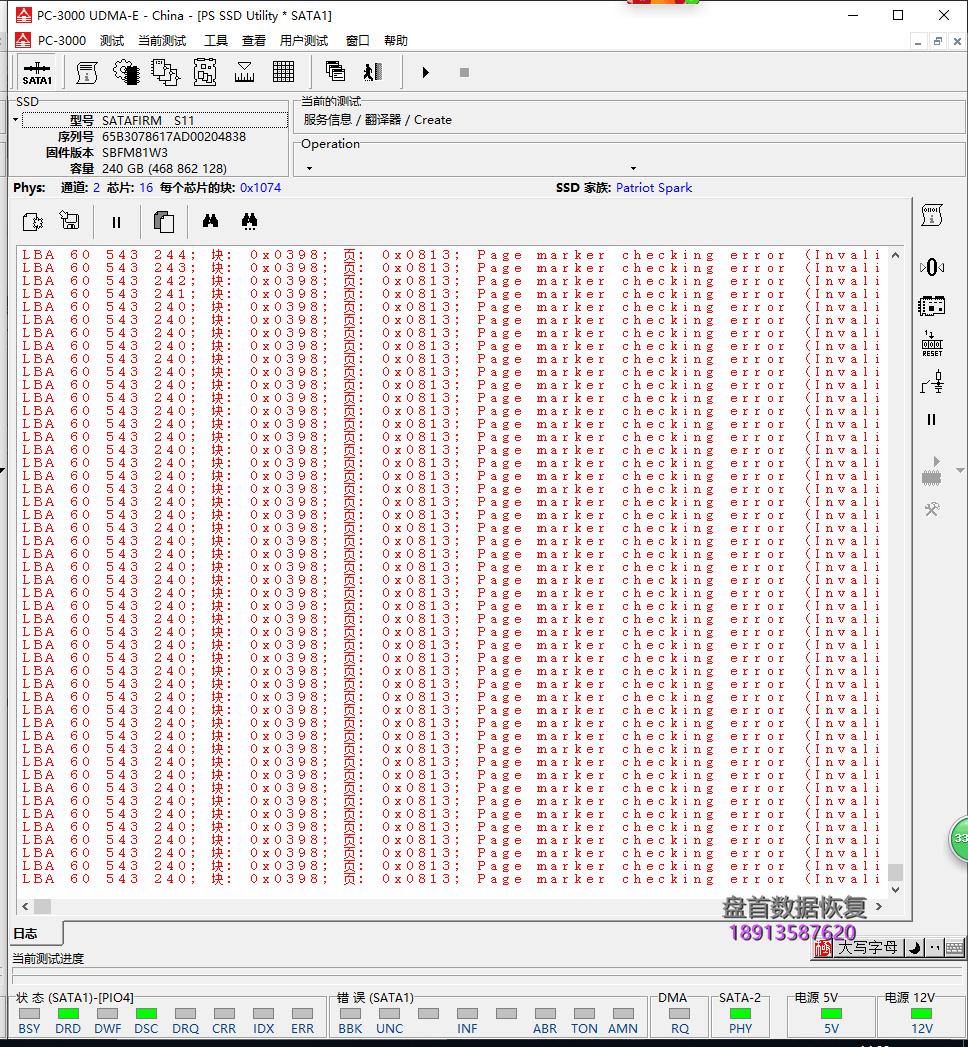The height and width of the screenshot is (1047, 968).
Task: Click the running man exit icon
Action: coord(373,71)
